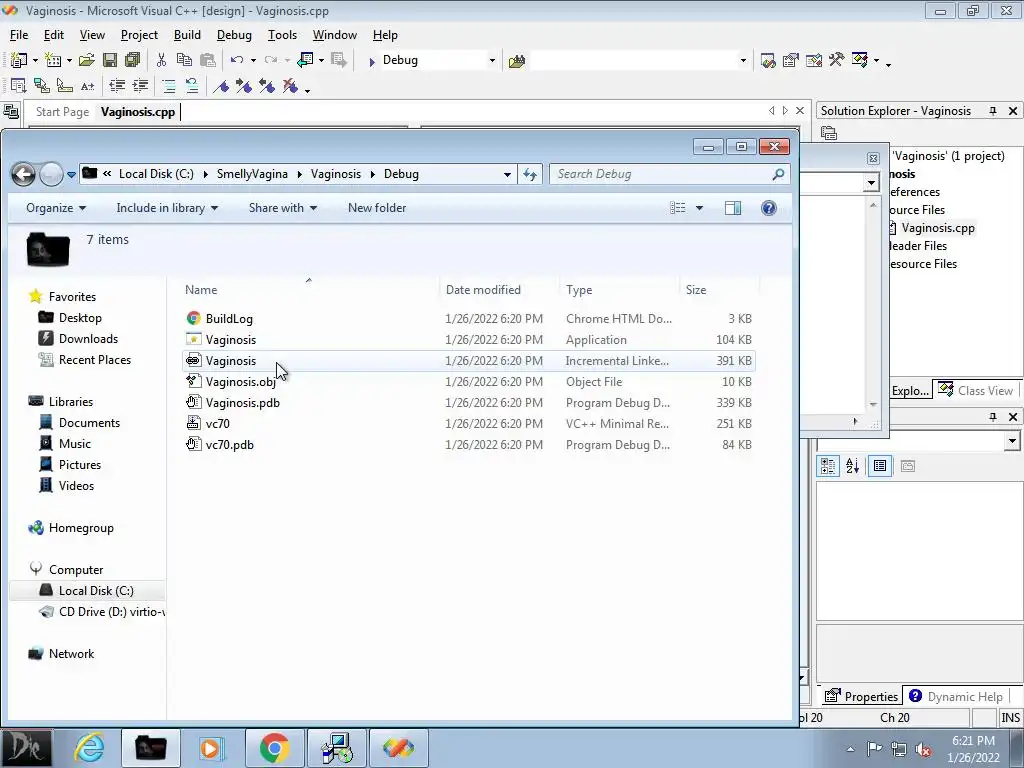Clear all bookmarks icon
1024x768 pixels.
pyautogui.click(x=290, y=86)
